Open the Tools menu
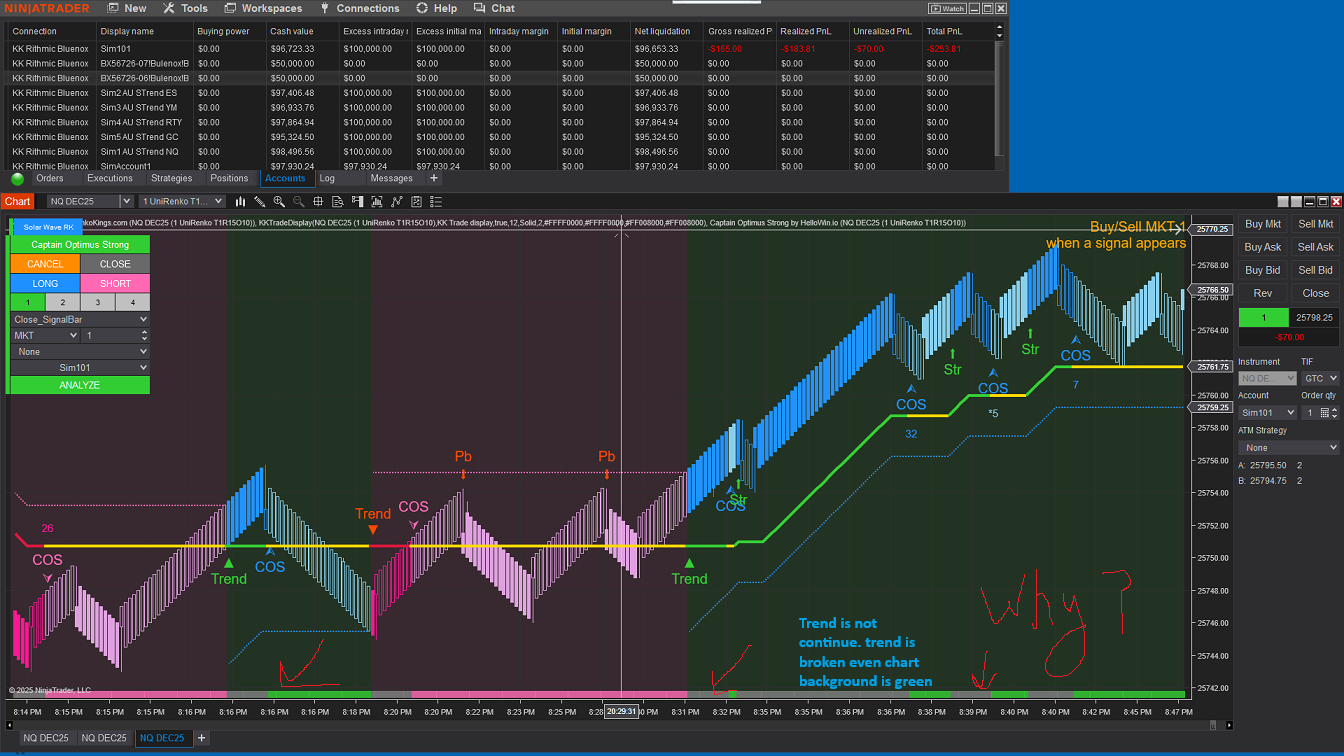 click(x=185, y=8)
